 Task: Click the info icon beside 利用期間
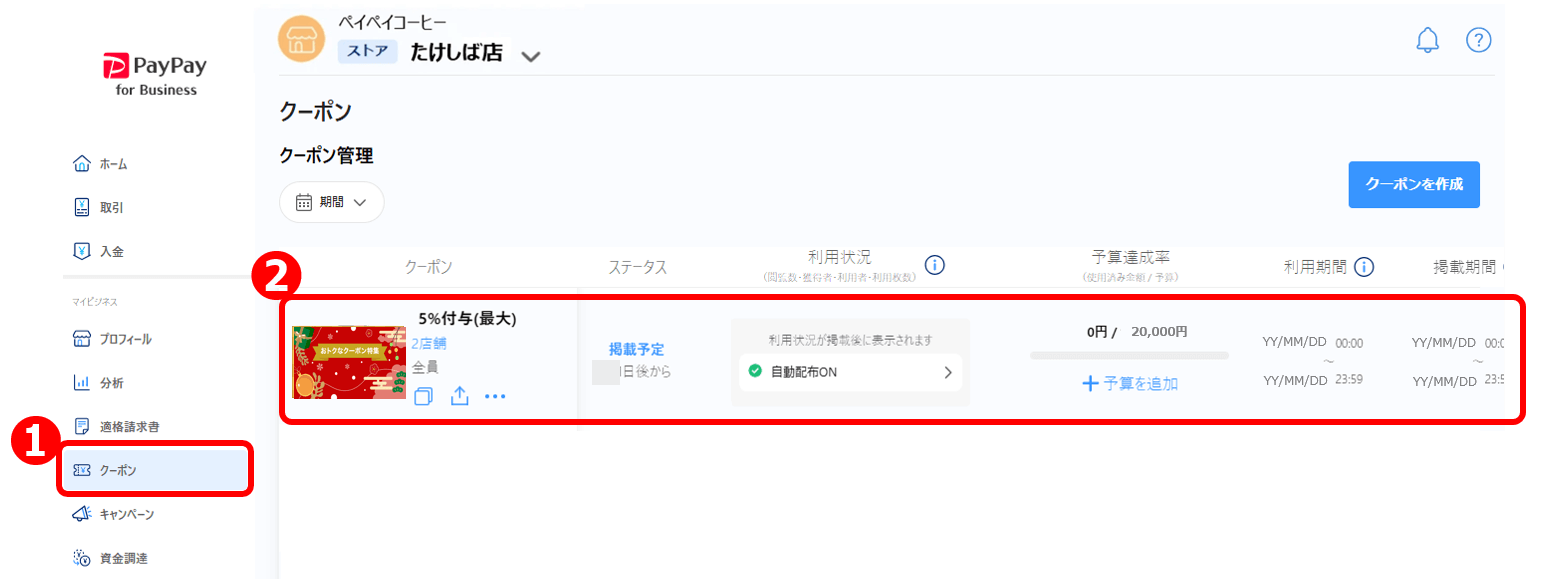point(1363,267)
